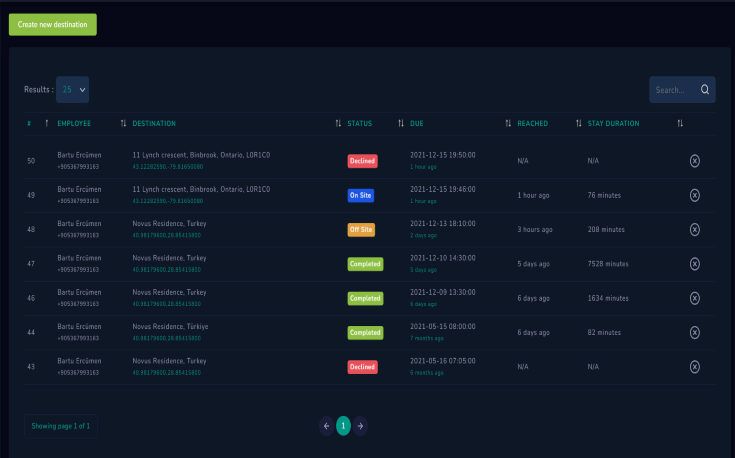Click the circled X on row 44
This screenshot has height=458, width=735.
tap(695, 332)
